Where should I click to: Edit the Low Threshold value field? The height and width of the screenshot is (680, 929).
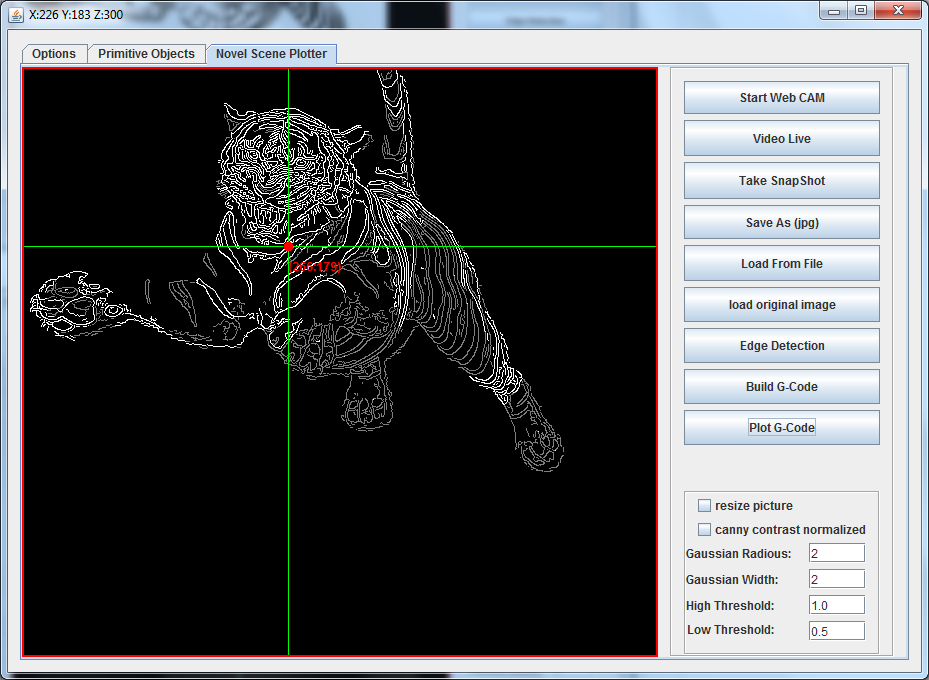[837, 631]
